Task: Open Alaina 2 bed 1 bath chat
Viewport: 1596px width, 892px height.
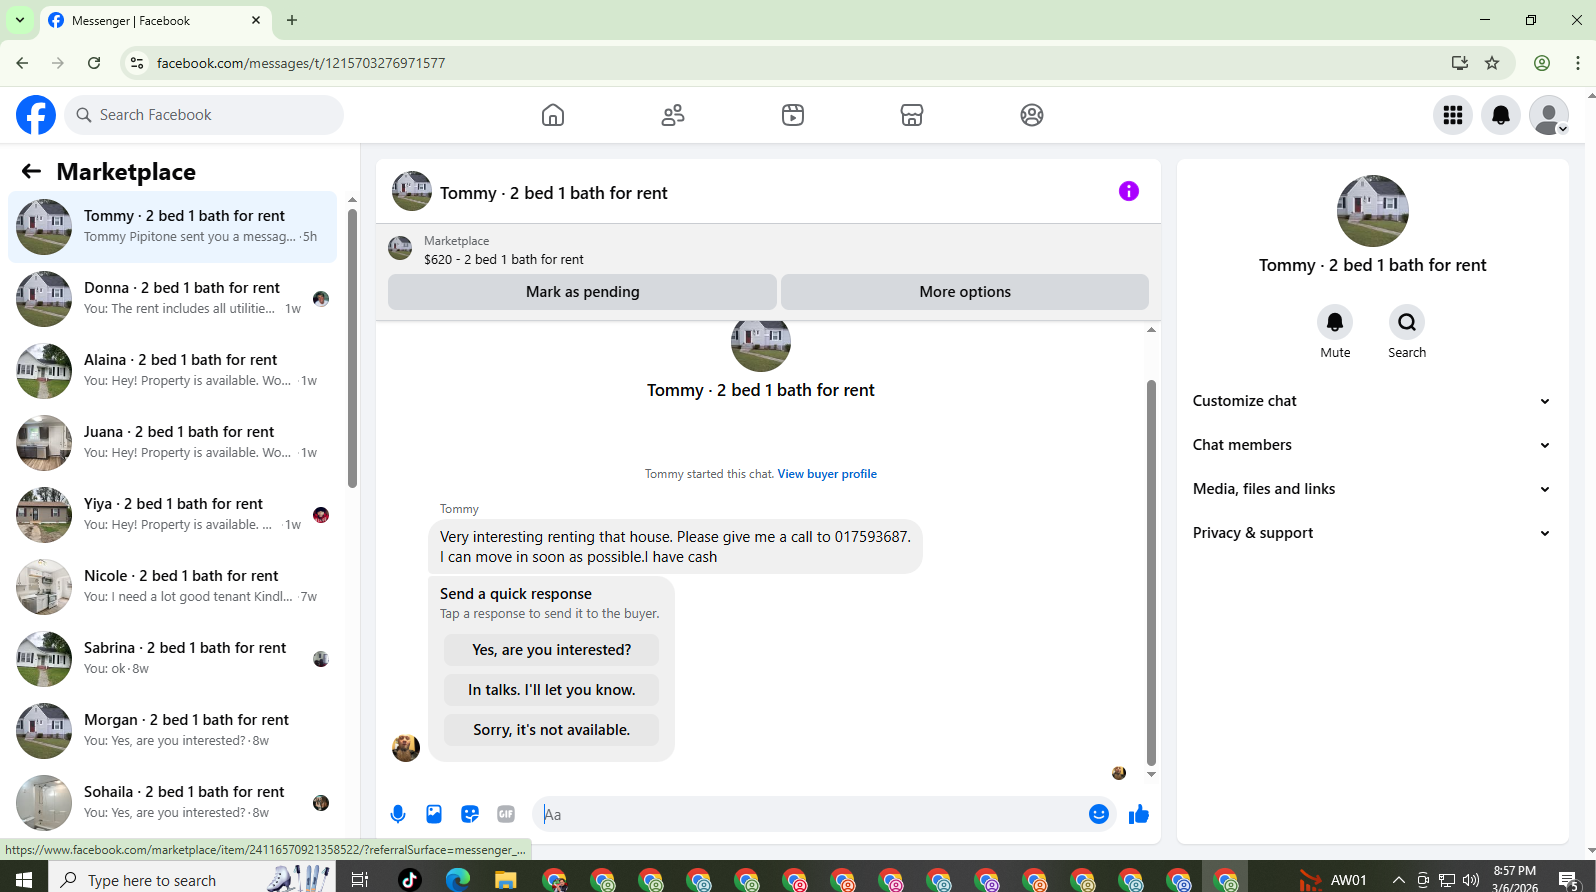Action: coord(172,371)
